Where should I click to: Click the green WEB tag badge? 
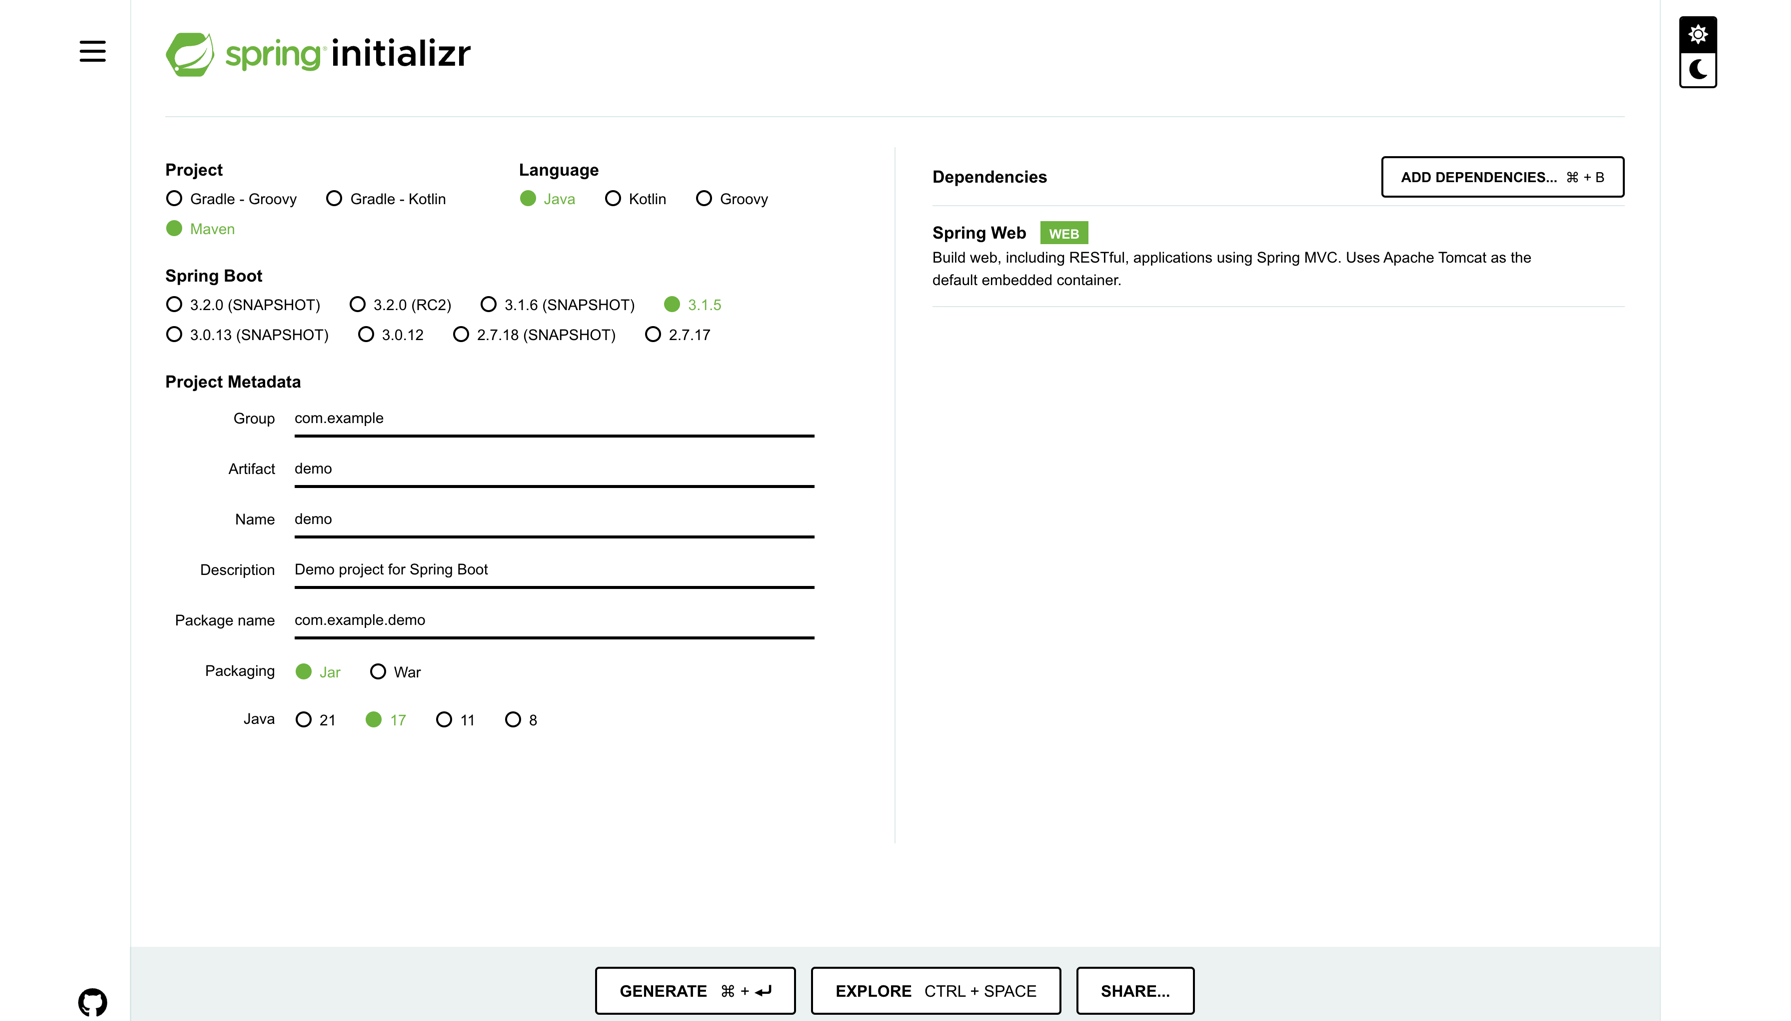tap(1064, 233)
